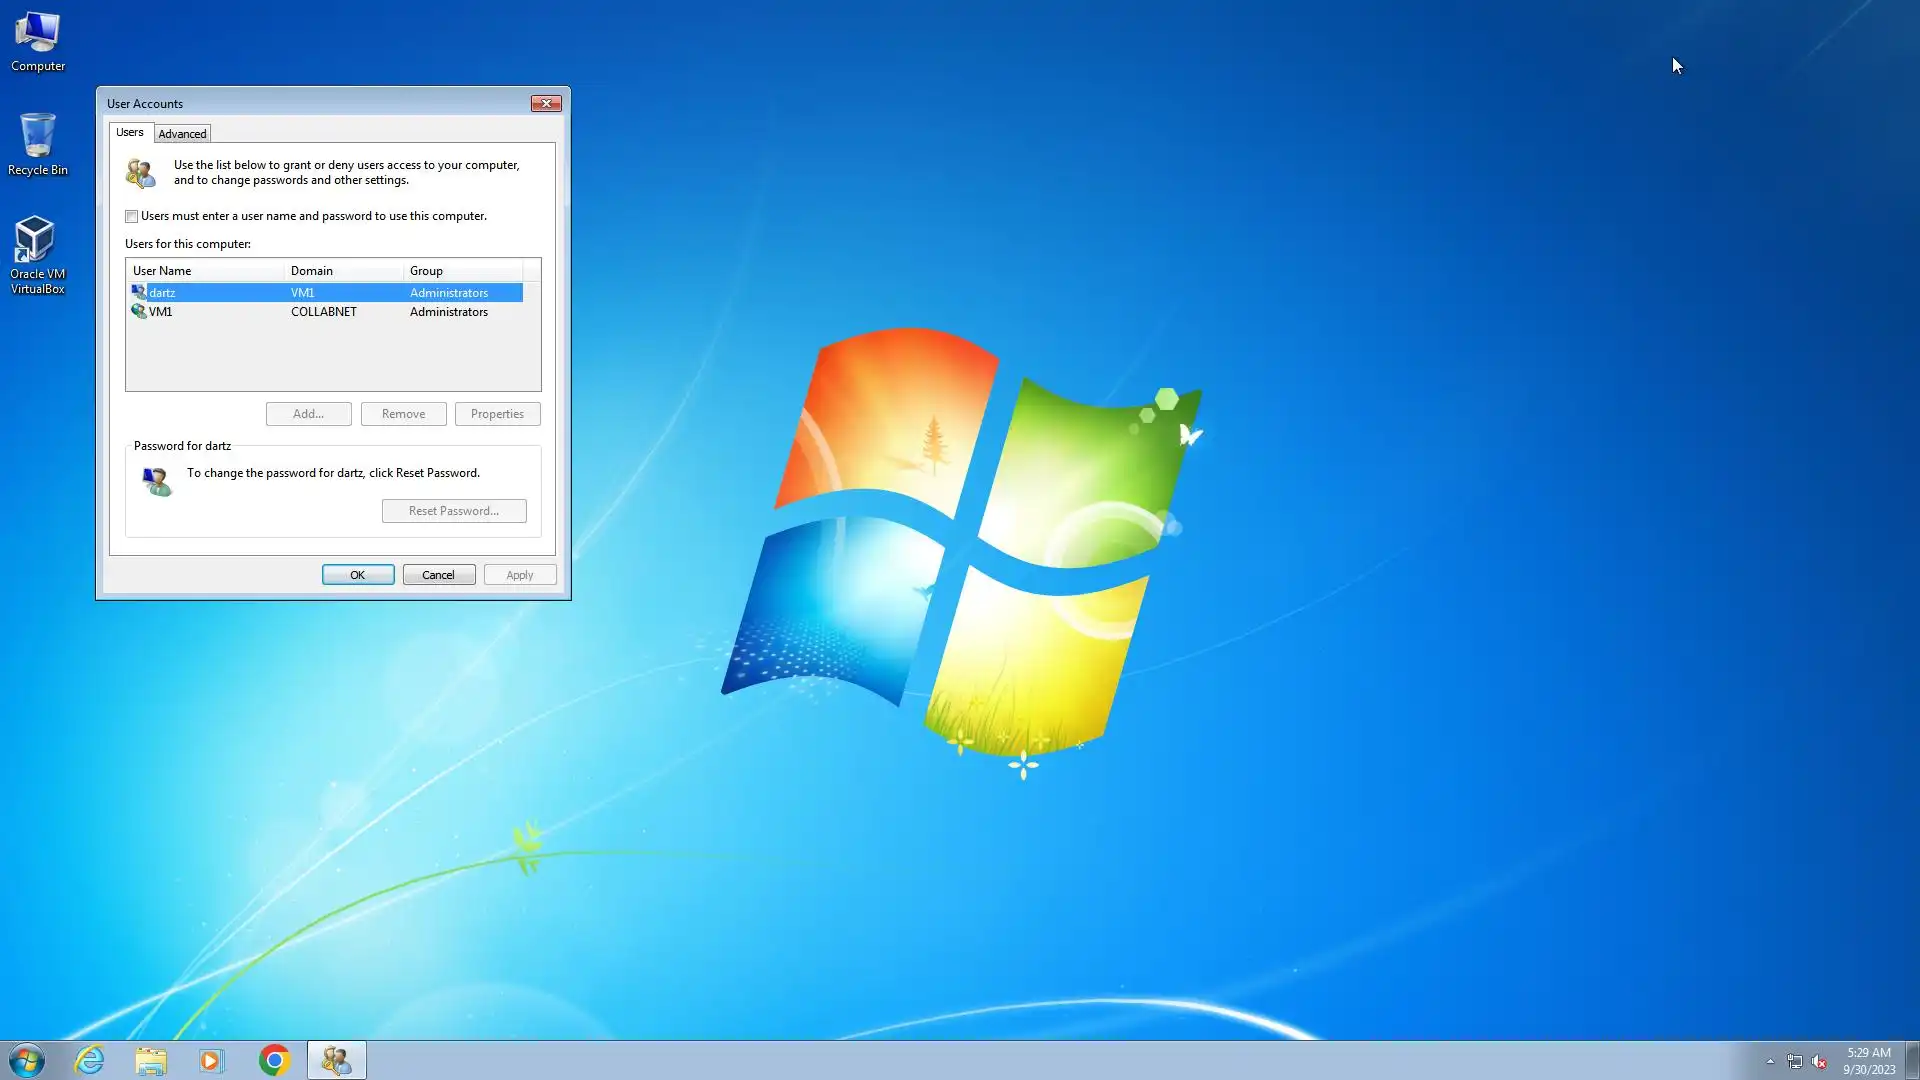Image resolution: width=1920 pixels, height=1080 pixels.
Task: Open Google Chrome from the taskbar
Action: pyautogui.click(x=274, y=1060)
